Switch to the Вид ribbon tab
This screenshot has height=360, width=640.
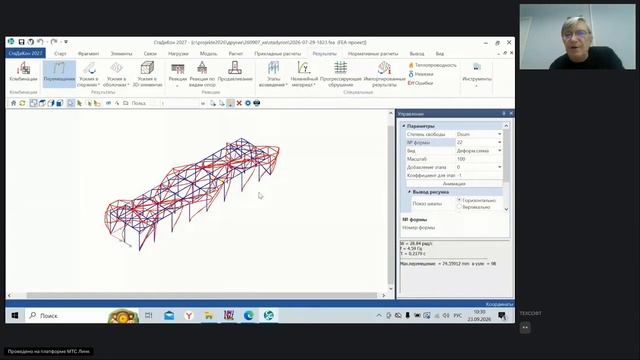click(440, 53)
